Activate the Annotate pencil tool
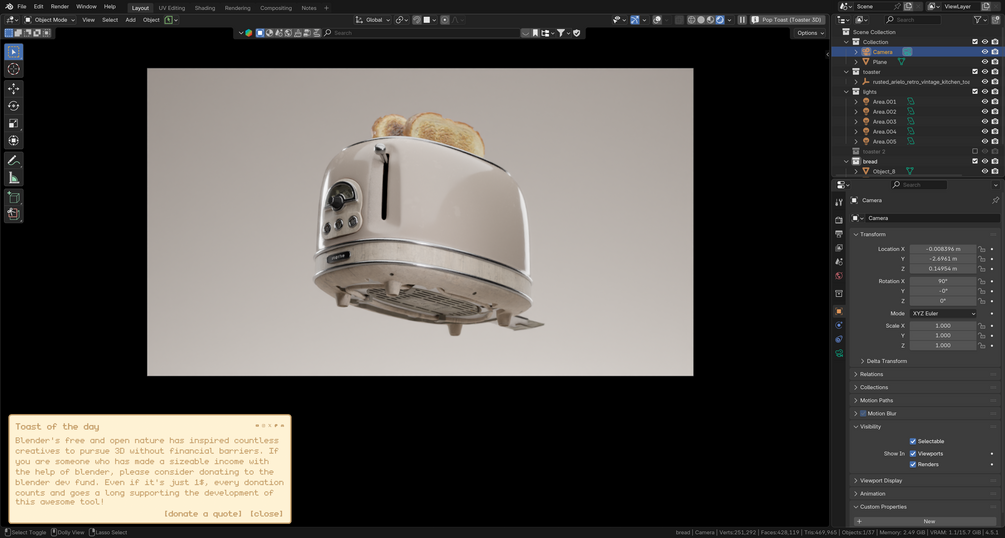 [13, 160]
